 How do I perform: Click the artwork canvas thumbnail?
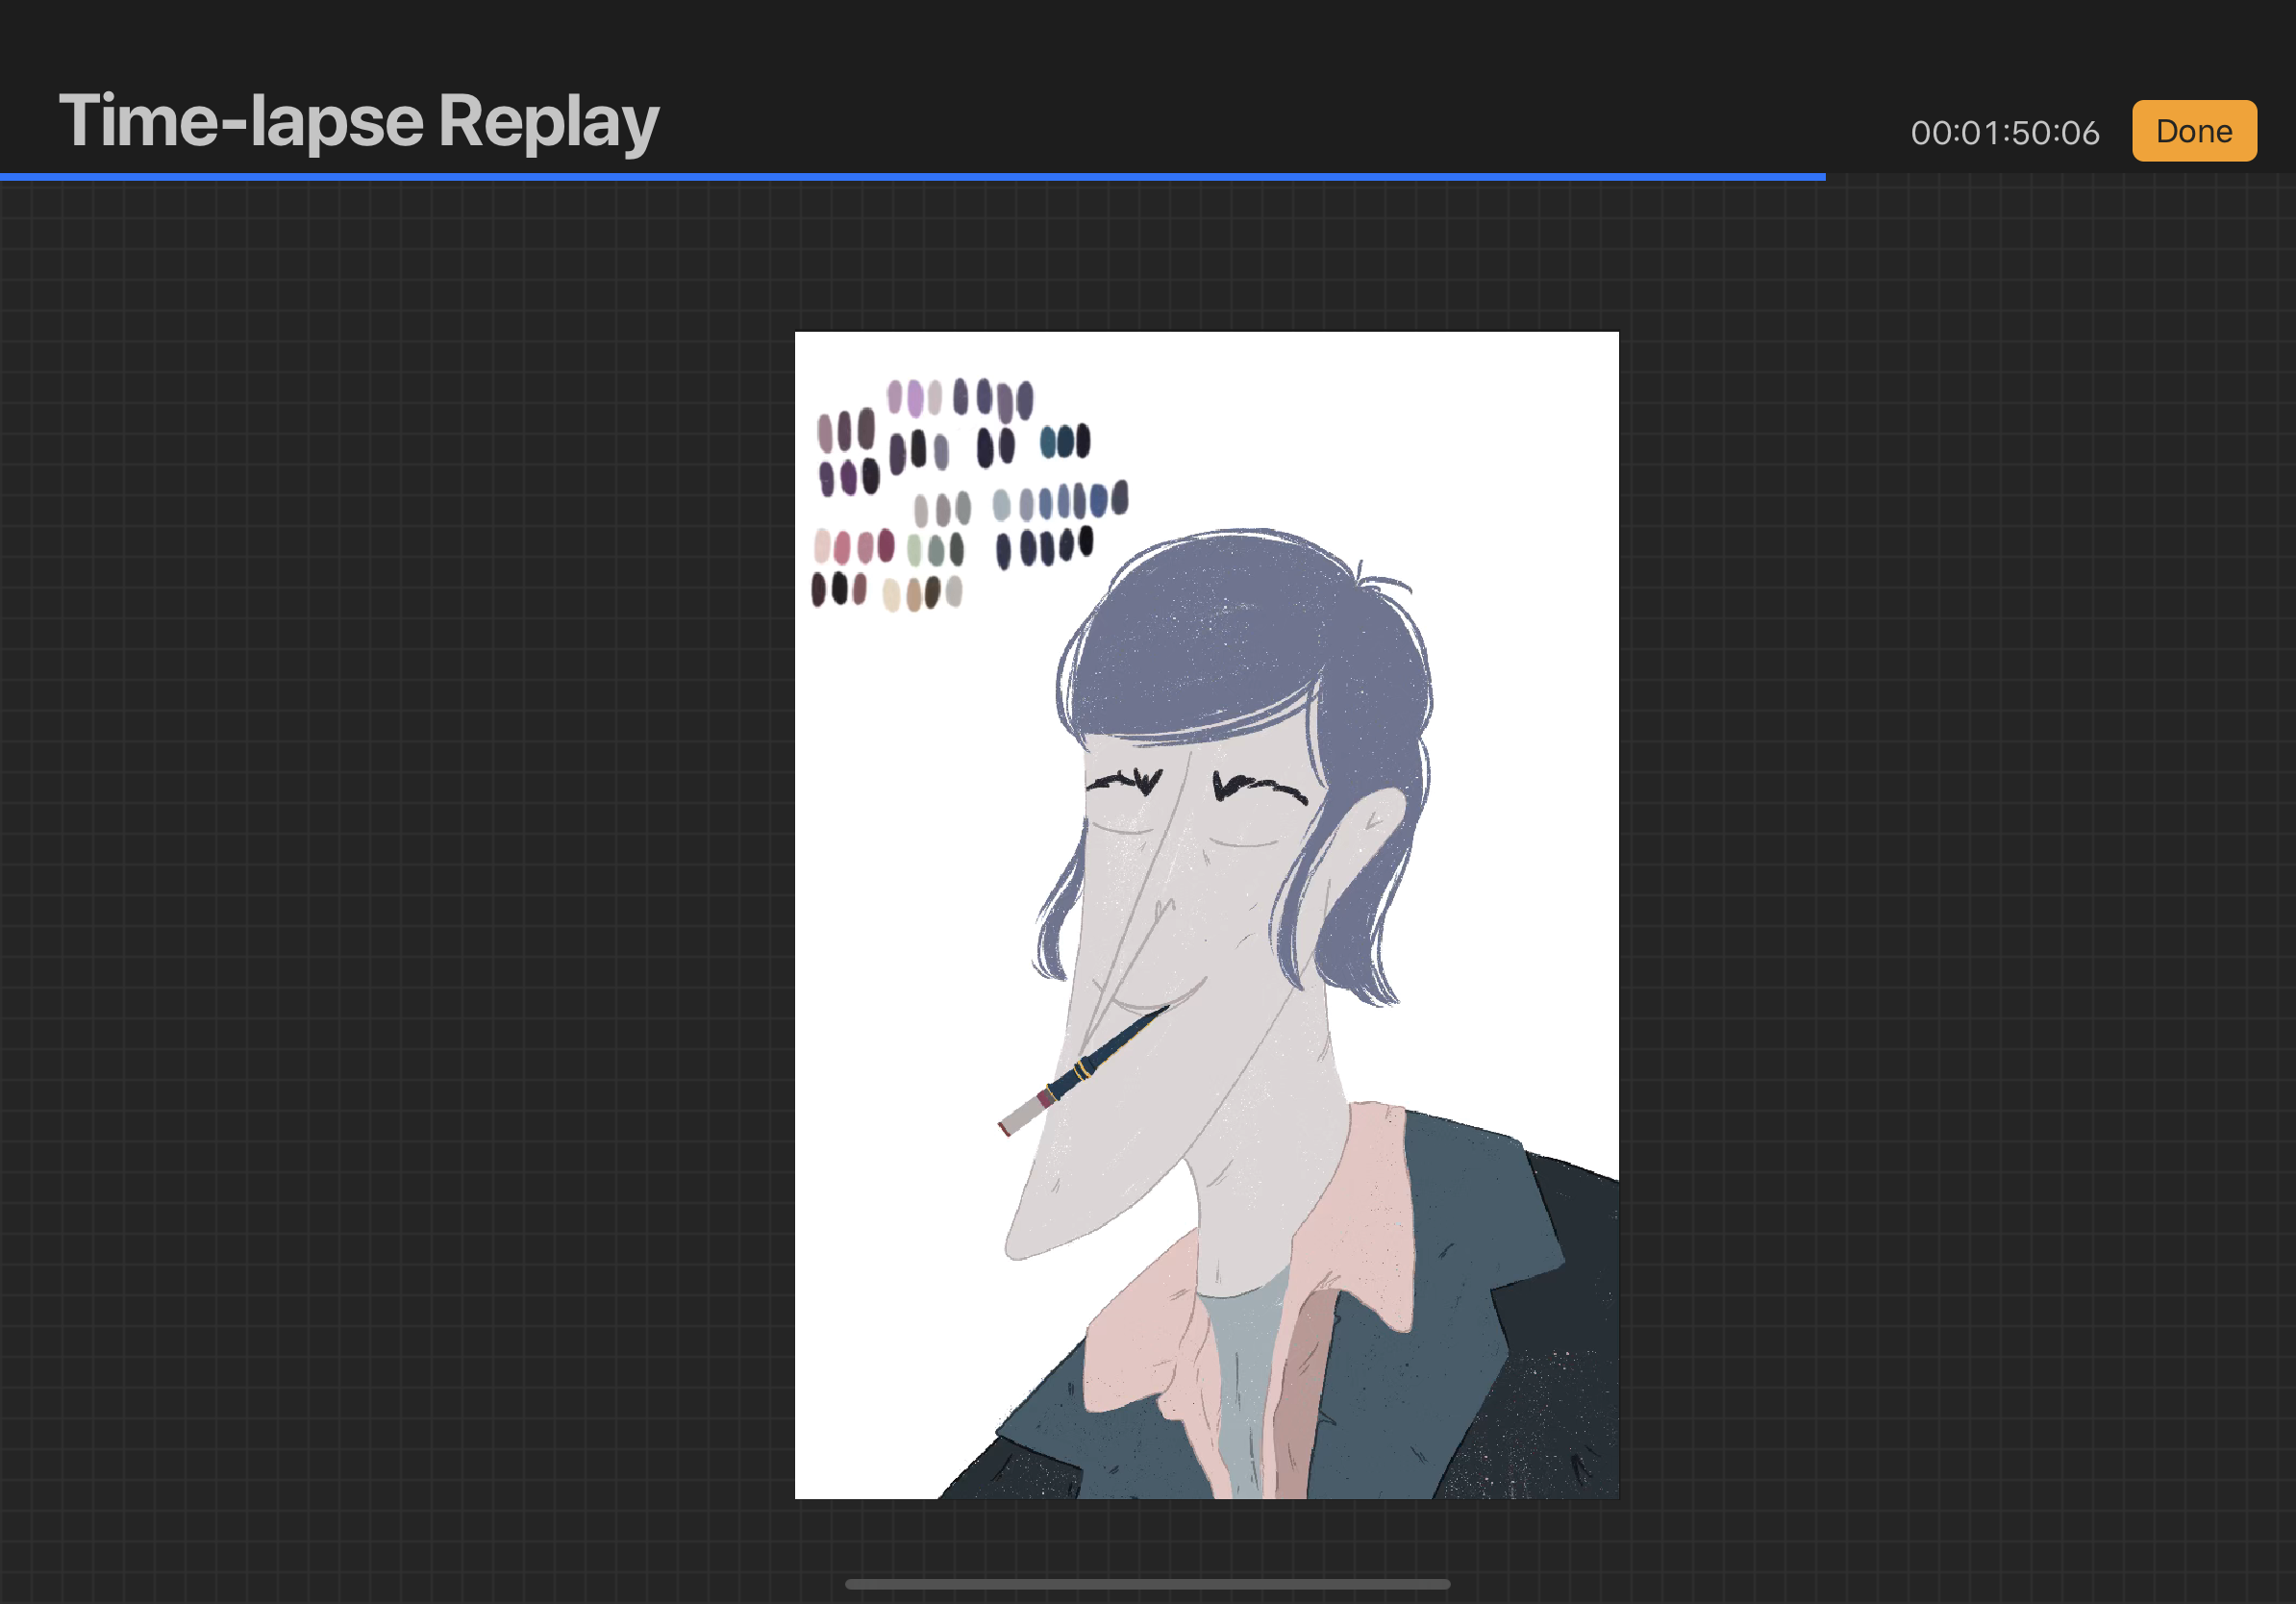tap(1206, 915)
